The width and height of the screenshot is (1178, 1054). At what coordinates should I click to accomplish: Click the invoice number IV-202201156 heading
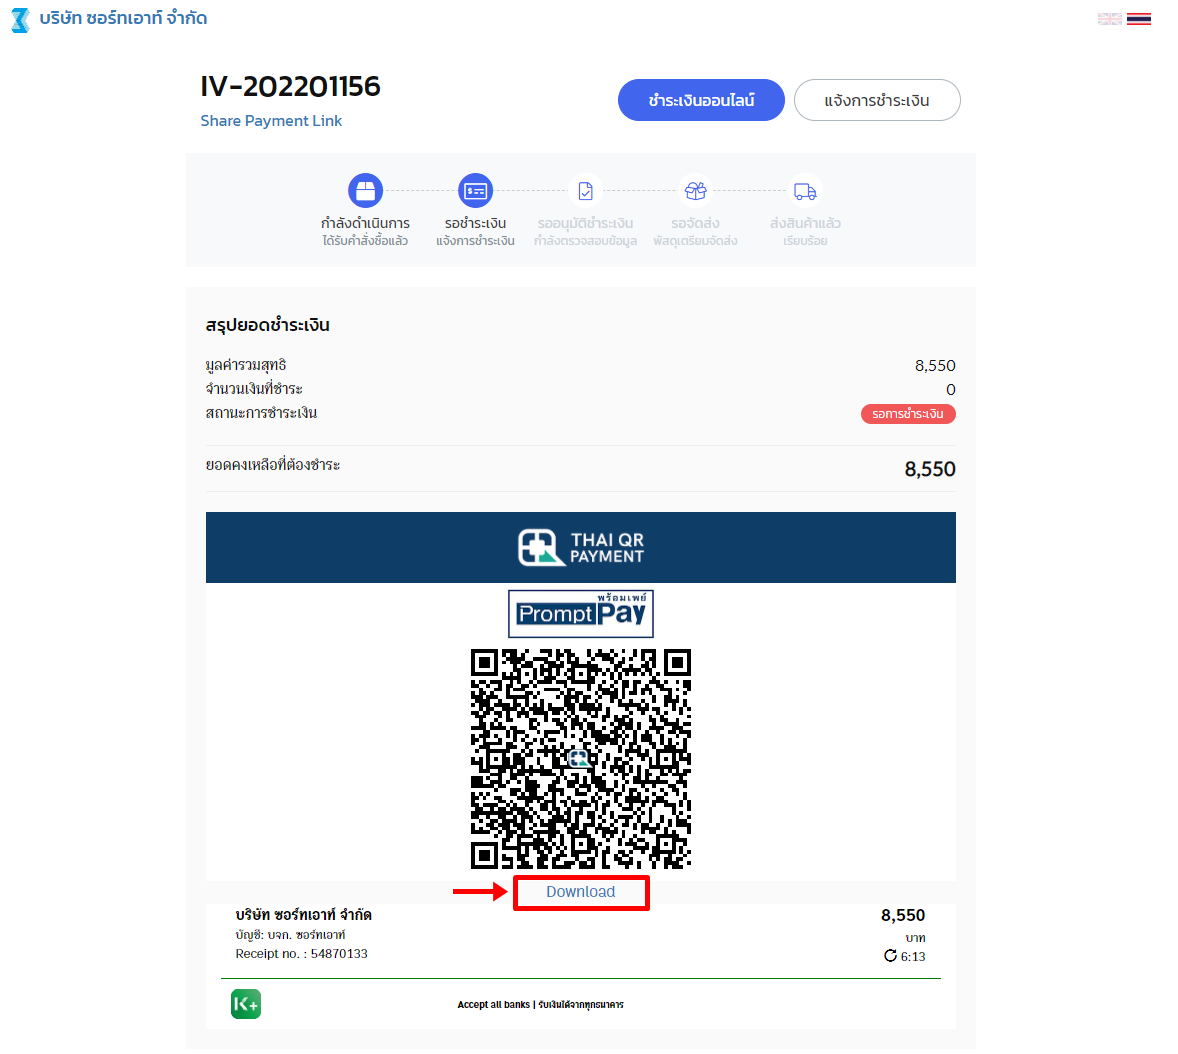[291, 86]
